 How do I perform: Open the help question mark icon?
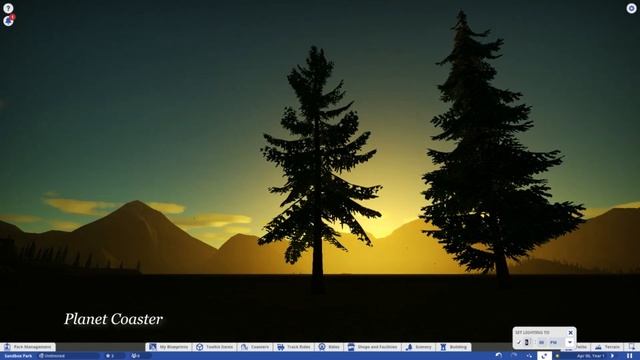point(8,8)
